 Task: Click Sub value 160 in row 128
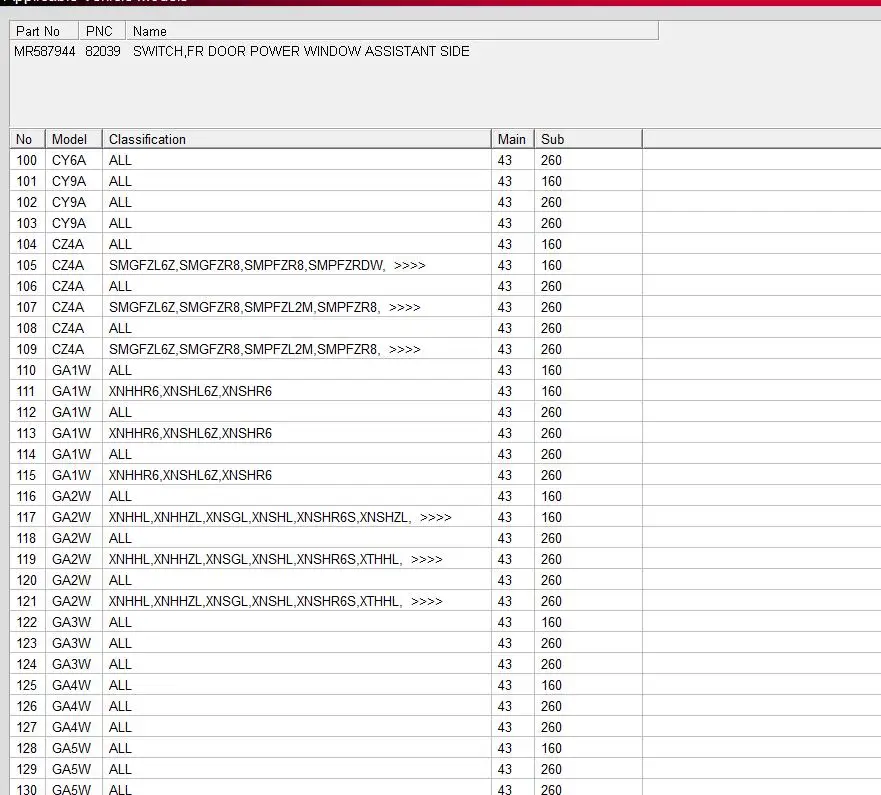[551, 748]
